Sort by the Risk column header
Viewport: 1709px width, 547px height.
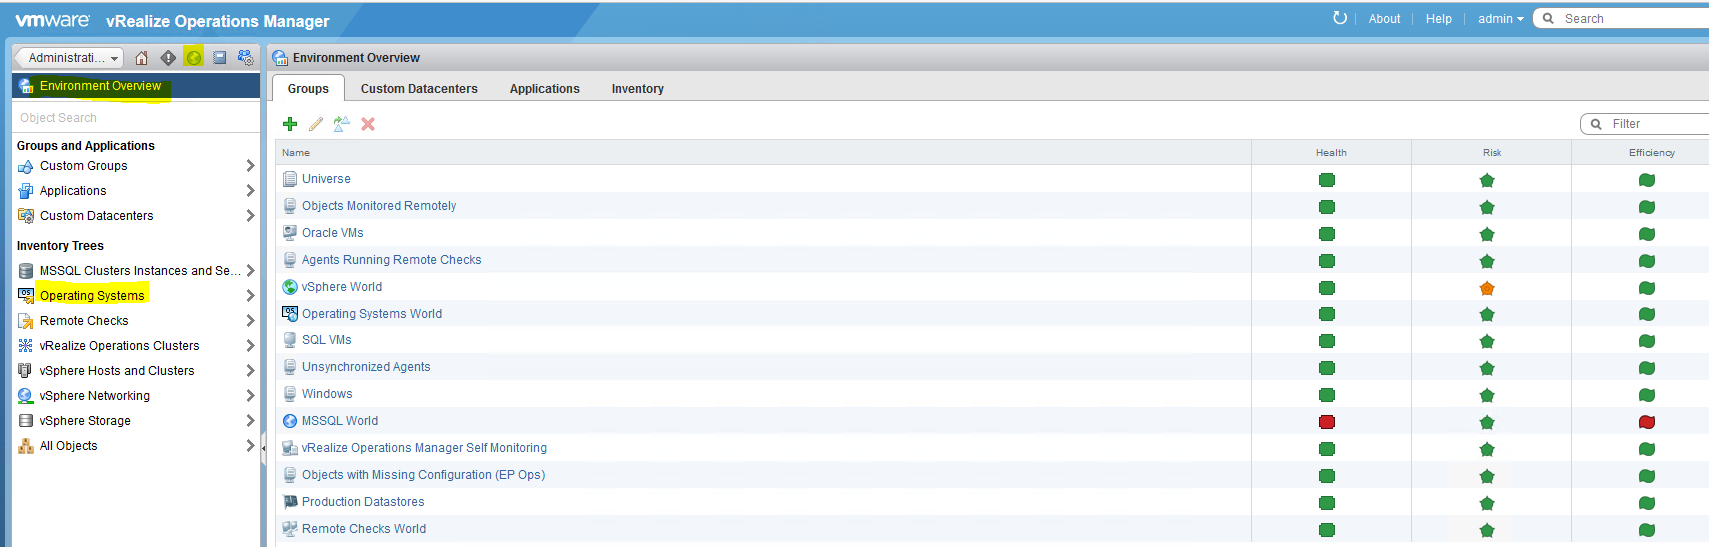click(x=1491, y=153)
